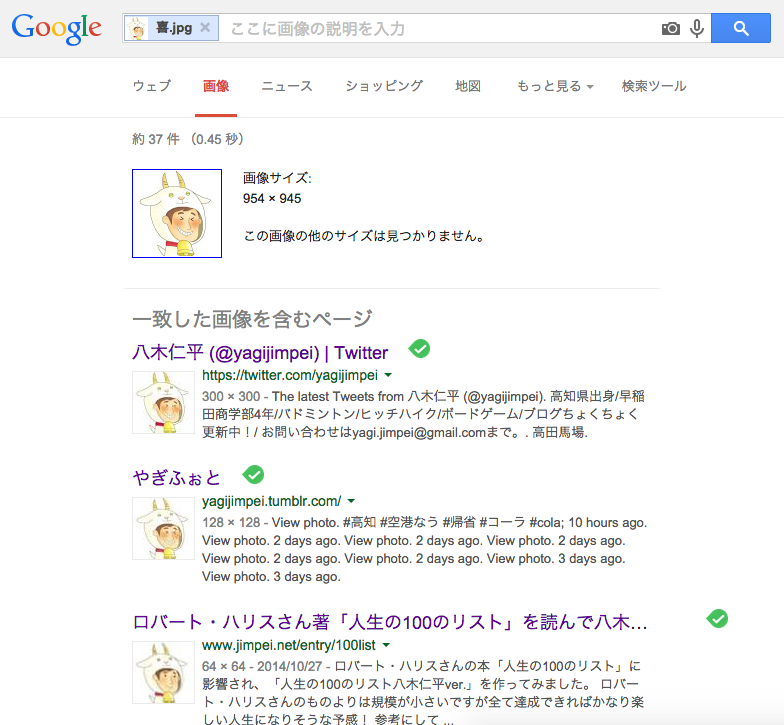This screenshot has height=725, width=784.
Task: Open the やぎふぉと result link
Action: pyautogui.click(x=176, y=478)
